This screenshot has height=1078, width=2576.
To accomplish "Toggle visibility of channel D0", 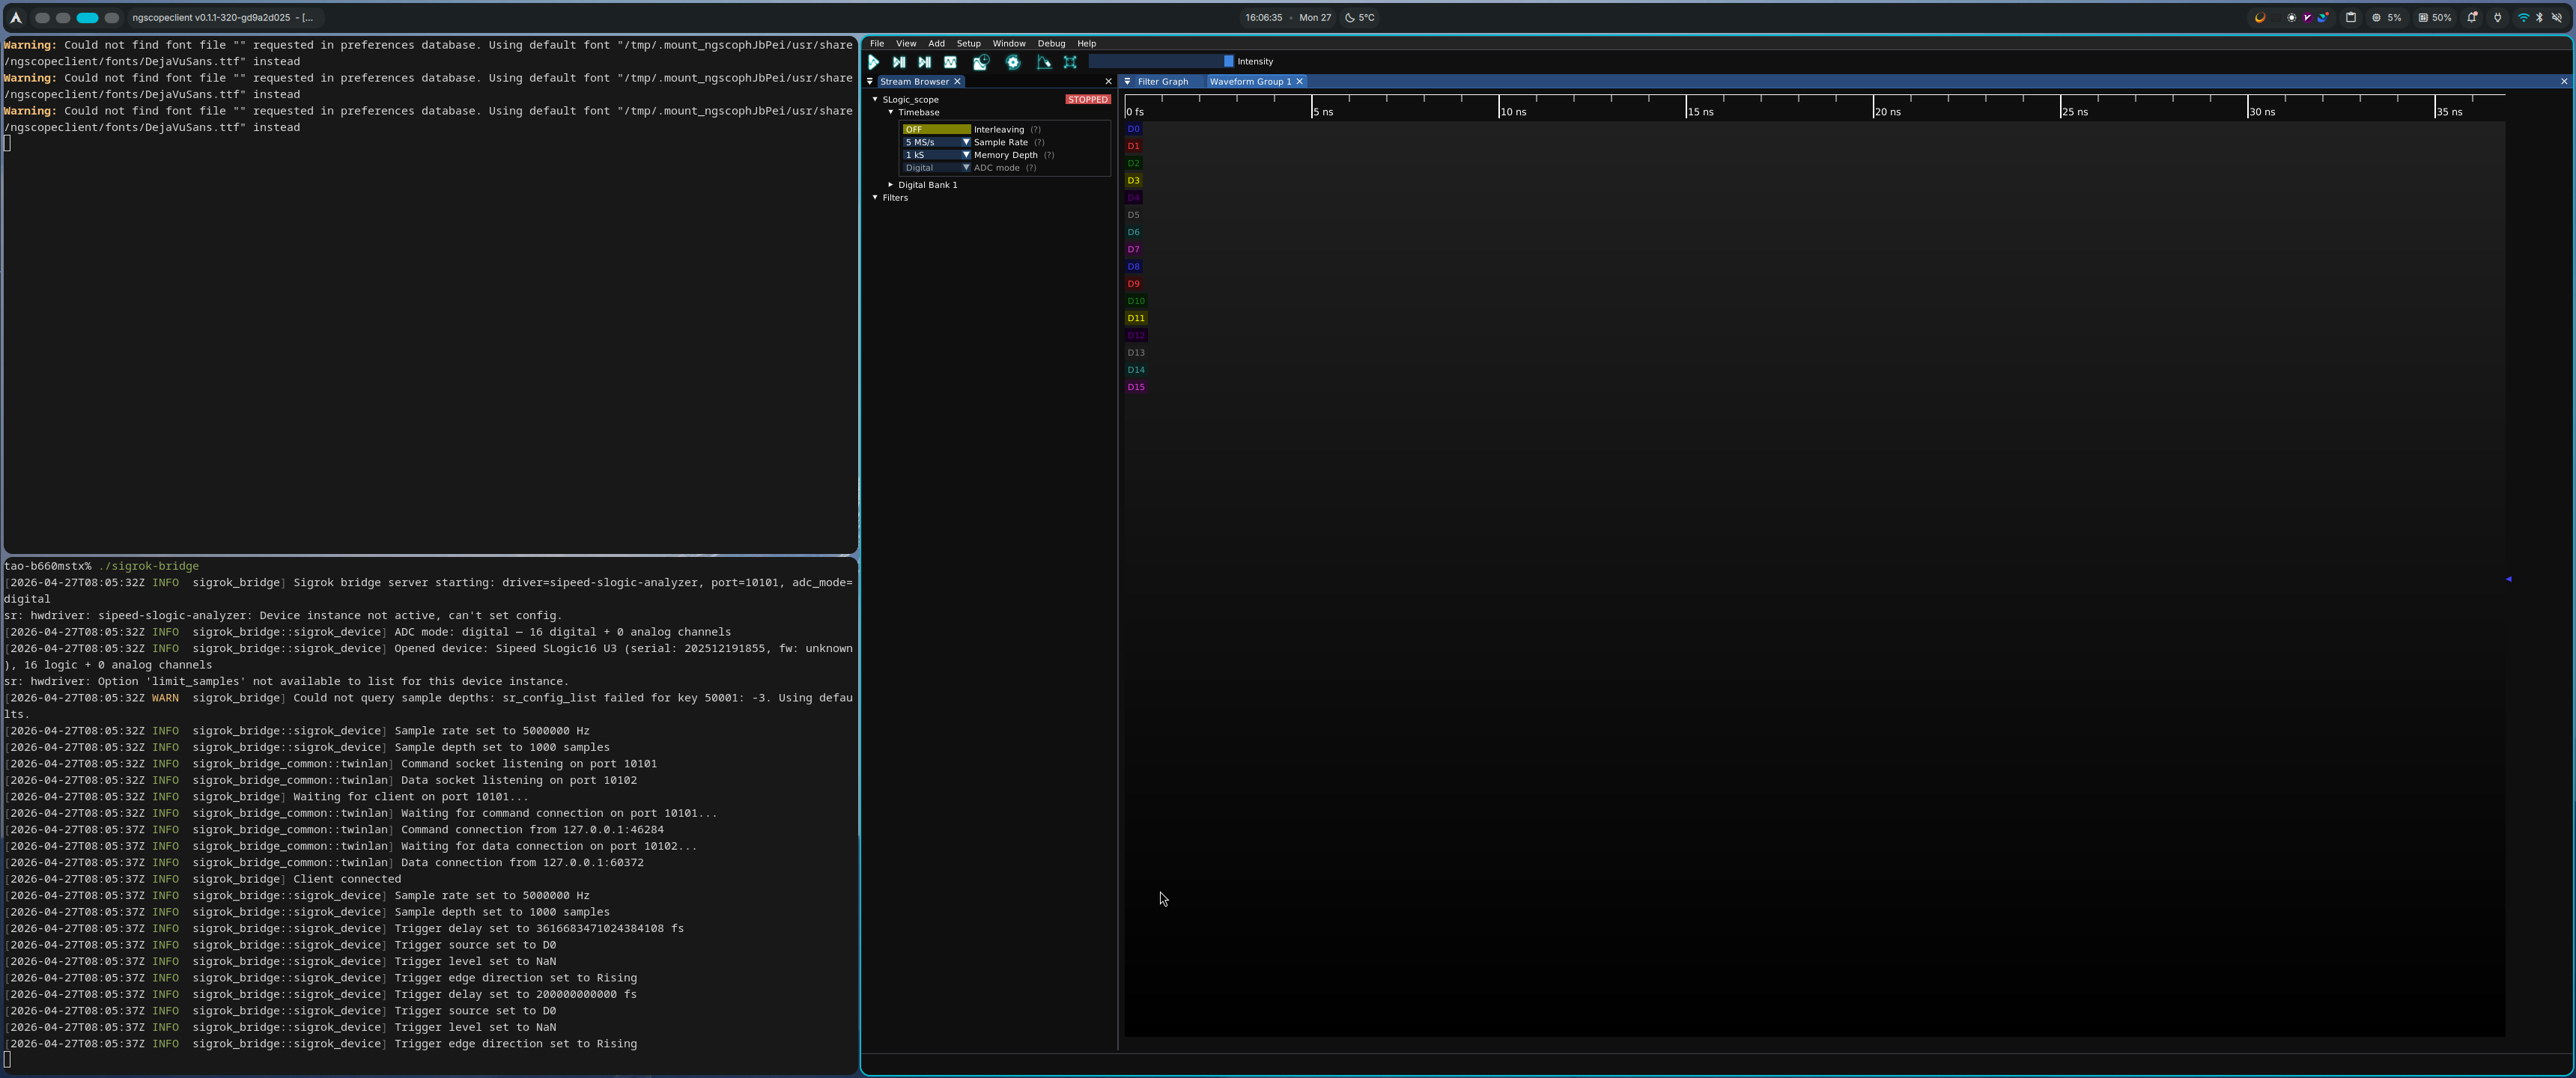I will (x=1133, y=128).
